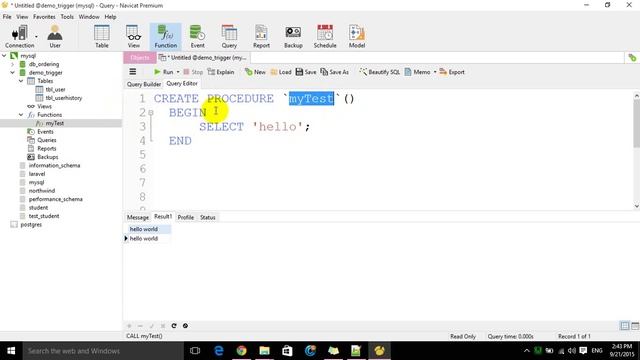Switch to the Status tab
640x360 pixels.
(x=208, y=218)
